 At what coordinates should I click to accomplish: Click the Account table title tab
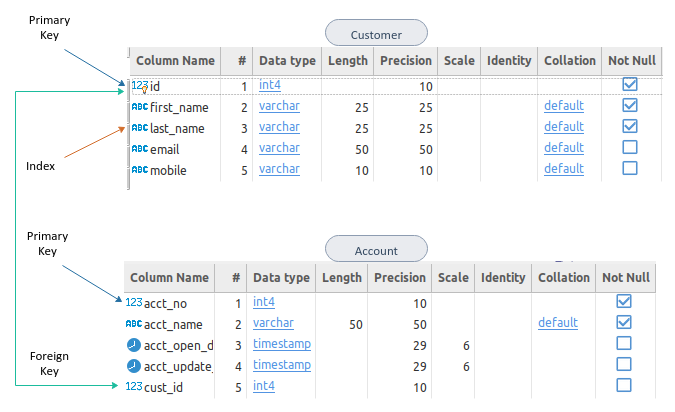click(376, 250)
